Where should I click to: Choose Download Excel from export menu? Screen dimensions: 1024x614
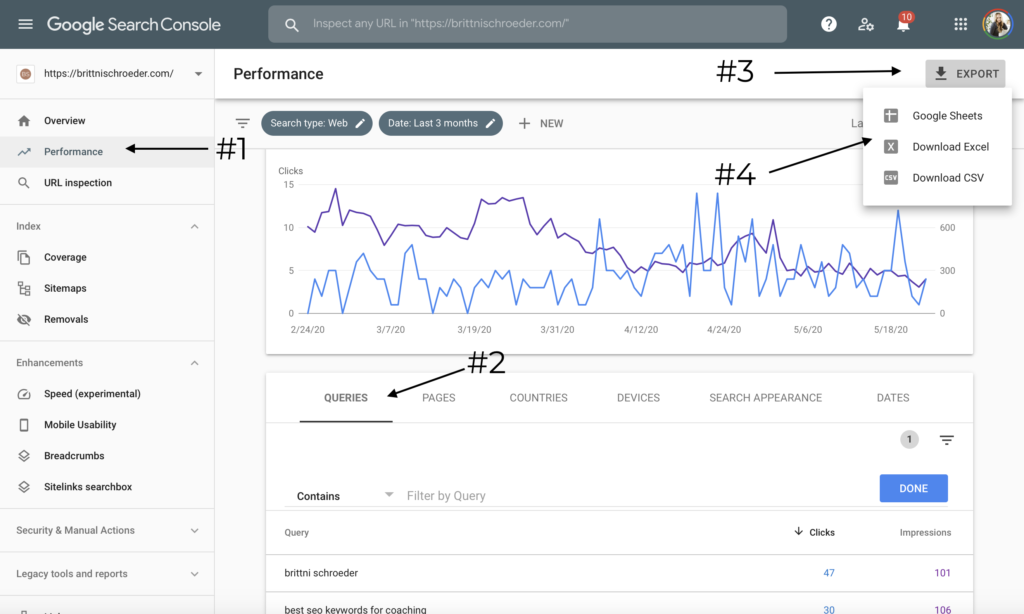tap(937, 147)
